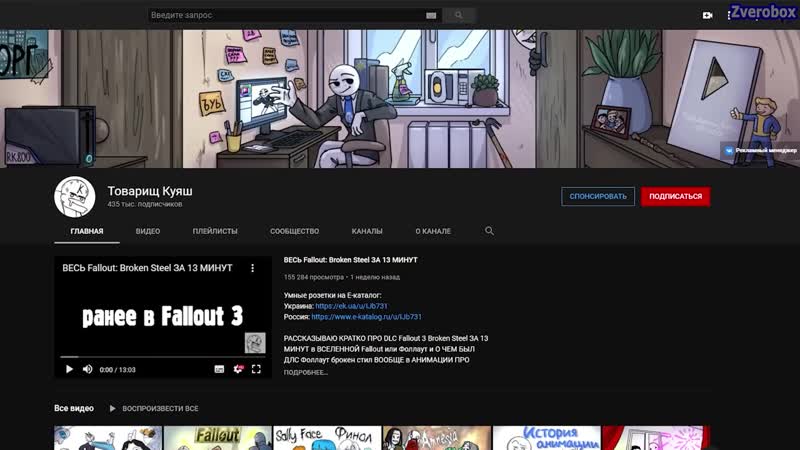This screenshot has width=800, height=450.
Task: Open the ek.ua Ukraine link
Action: (x=352, y=306)
